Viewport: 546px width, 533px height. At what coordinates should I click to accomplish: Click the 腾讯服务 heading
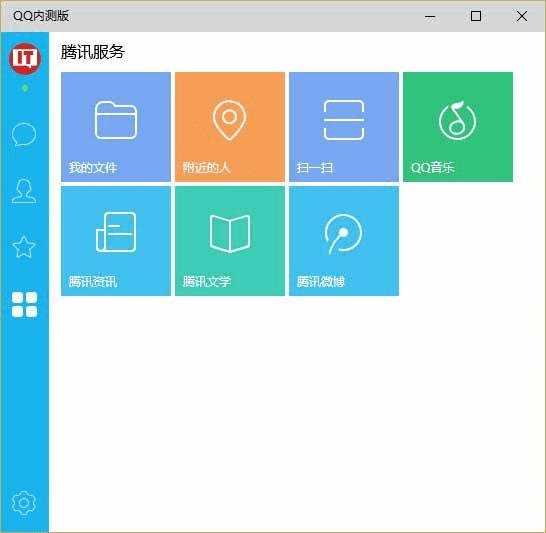point(93,52)
